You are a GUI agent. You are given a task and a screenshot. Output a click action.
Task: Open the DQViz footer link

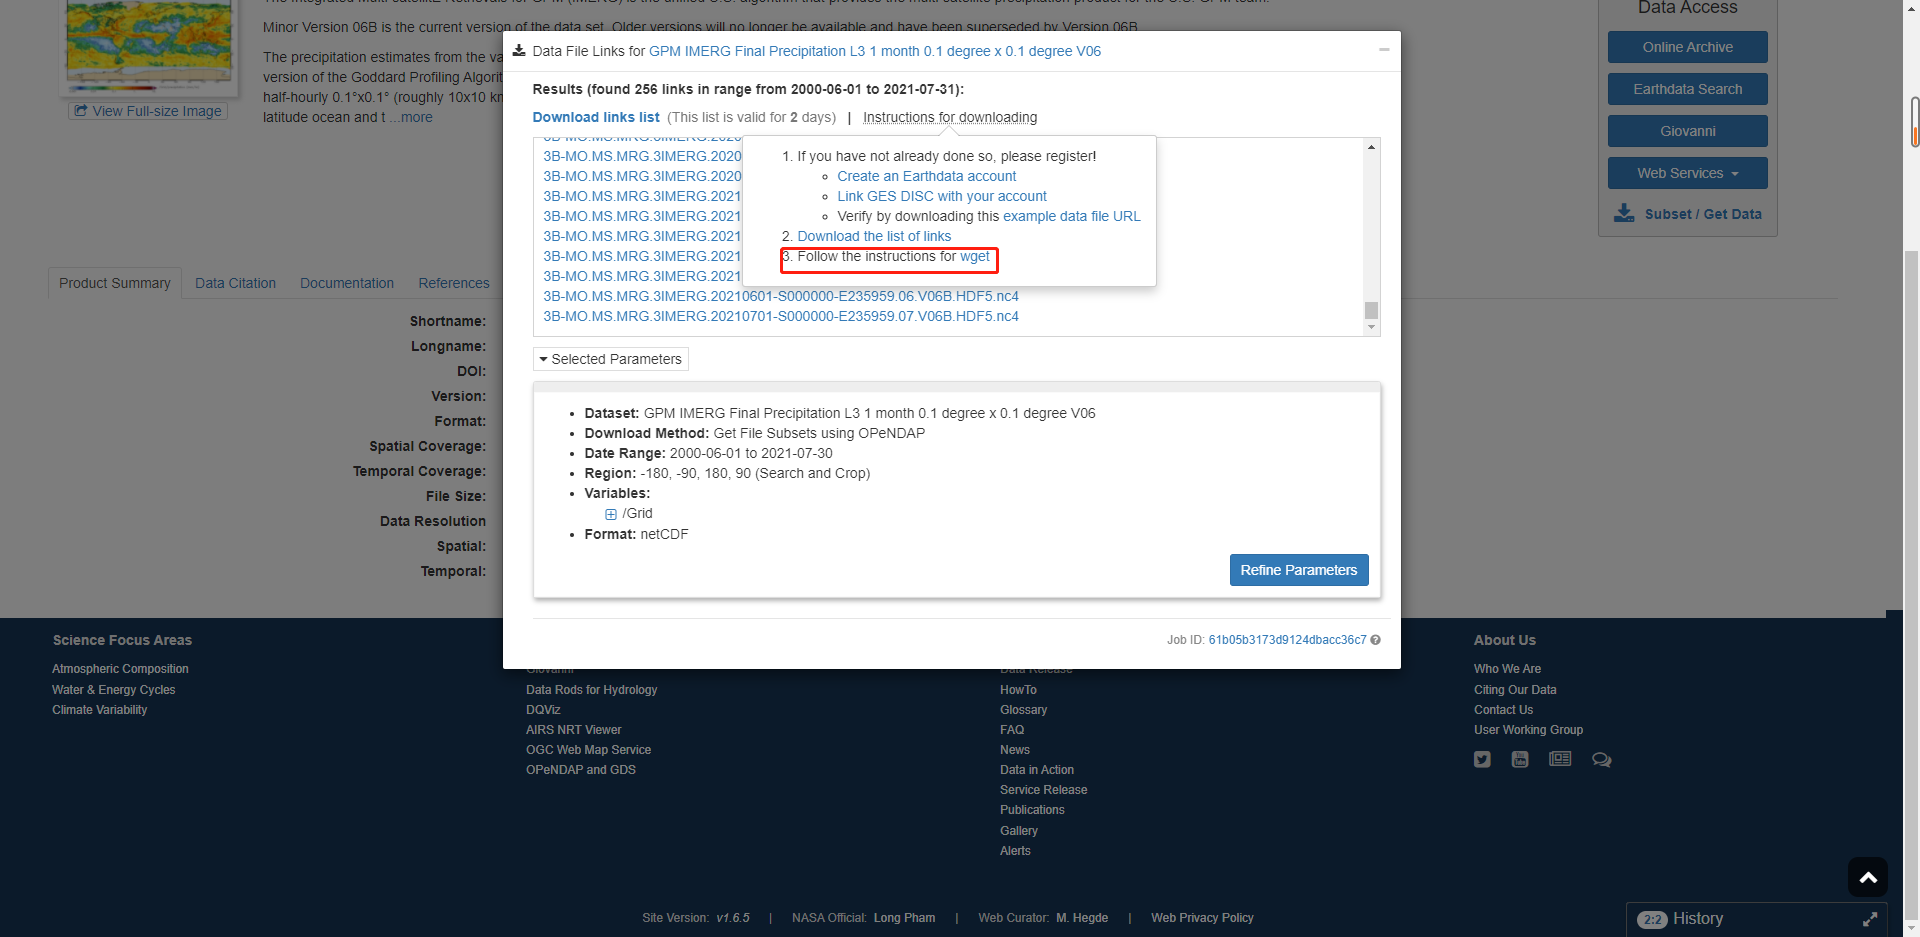pyautogui.click(x=543, y=710)
